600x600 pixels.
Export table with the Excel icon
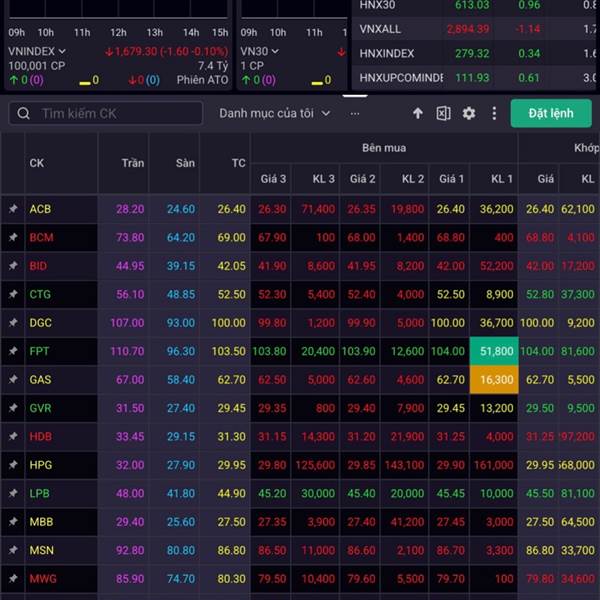(x=443, y=113)
